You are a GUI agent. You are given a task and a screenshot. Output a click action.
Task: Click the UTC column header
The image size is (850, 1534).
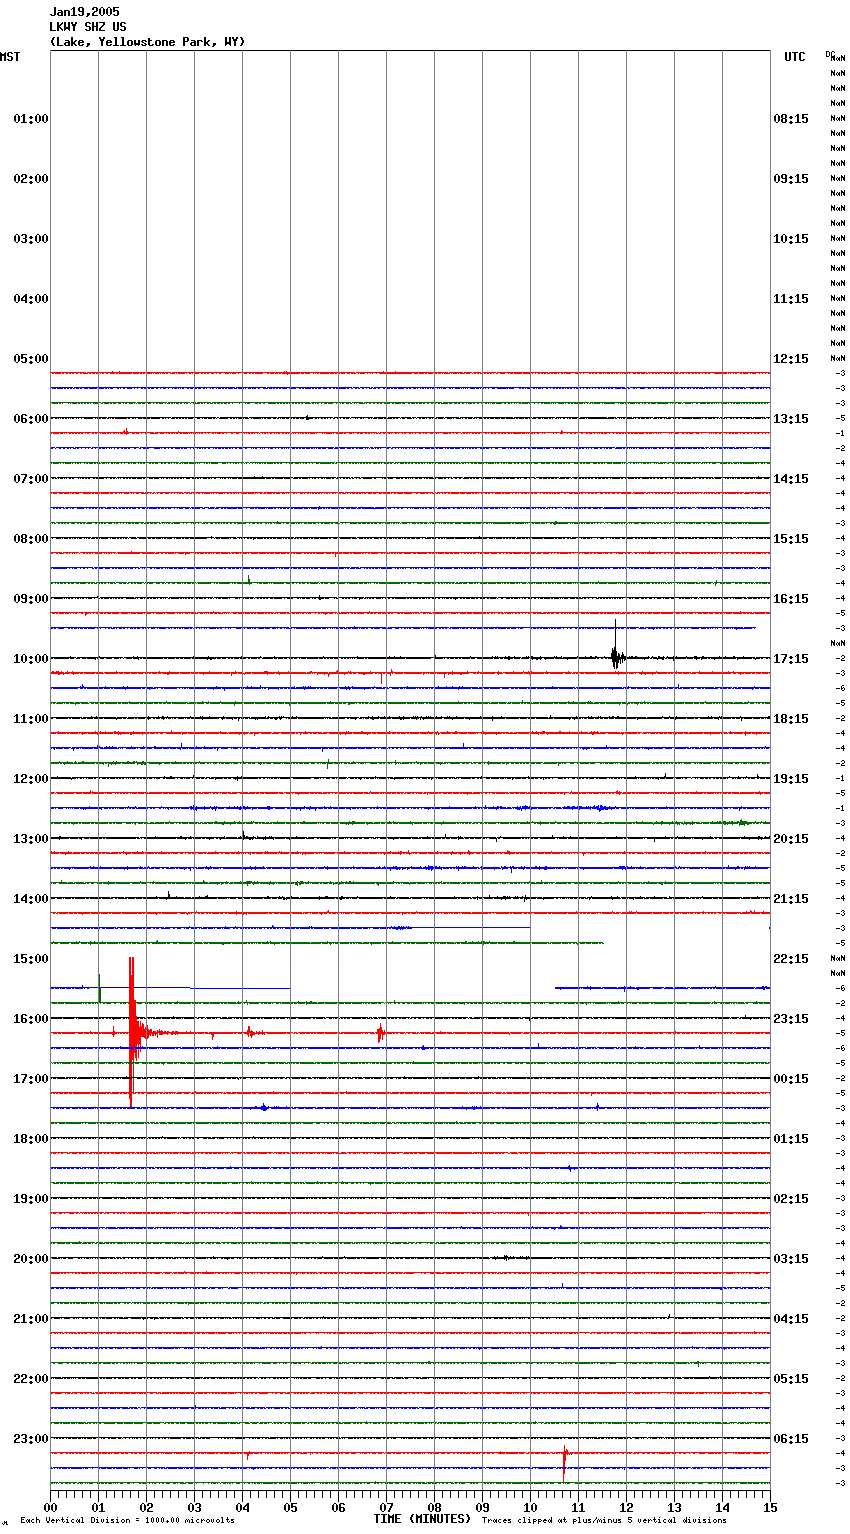[794, 57]
